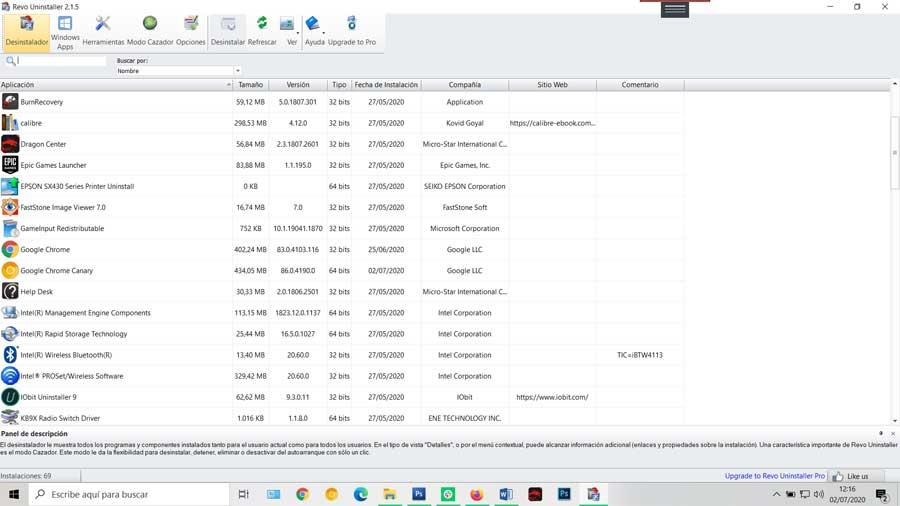Image resolution: width=900 pixels, height=506 pixels.
Task: Click the taskbar search box
Action: (x=129, y=494)
